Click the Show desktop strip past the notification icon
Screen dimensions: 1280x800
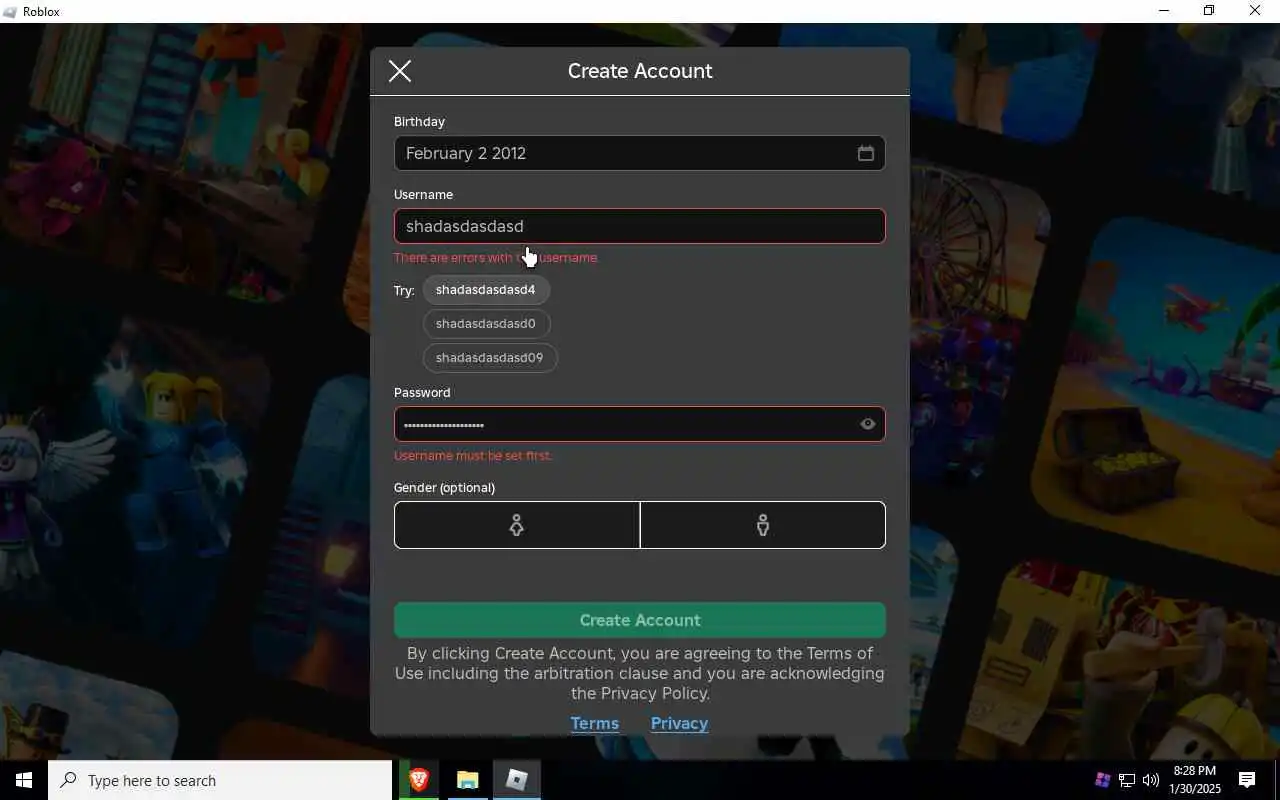coord(1277,780)
